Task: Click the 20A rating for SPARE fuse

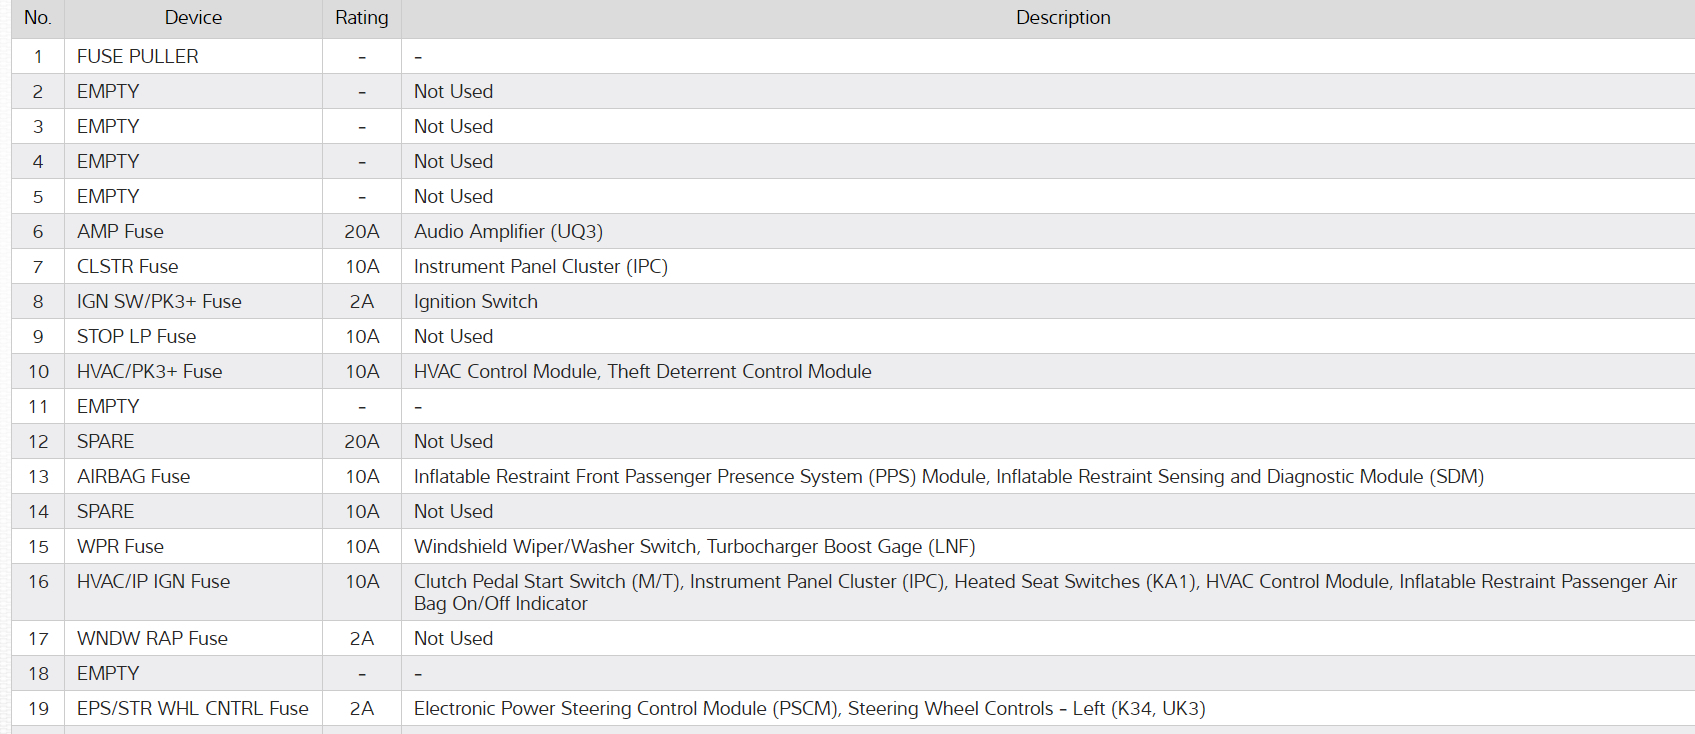Action: pyautogui.click(x=361, y=442)
